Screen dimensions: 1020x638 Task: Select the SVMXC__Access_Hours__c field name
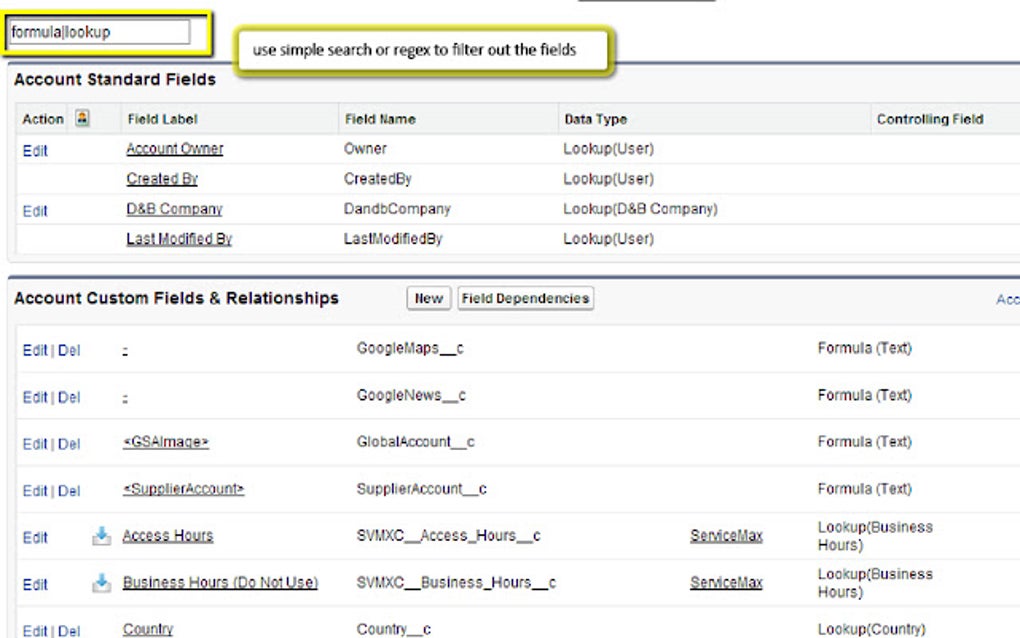click(x=448, y=536)
